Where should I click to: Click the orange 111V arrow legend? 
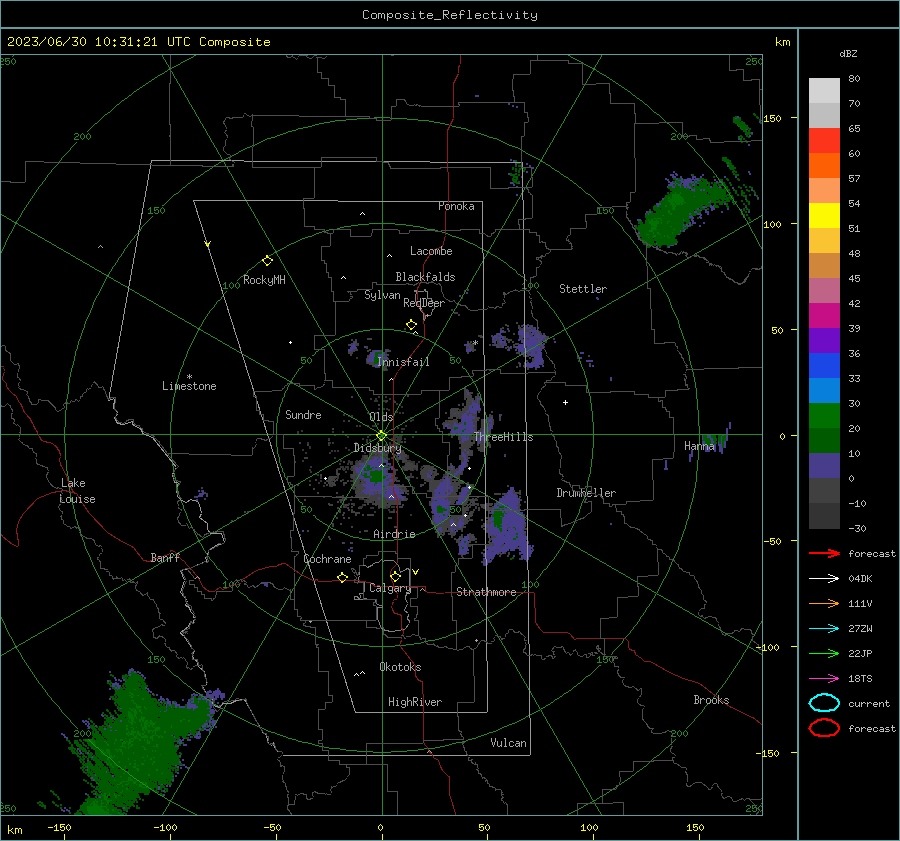coord(824,603)
